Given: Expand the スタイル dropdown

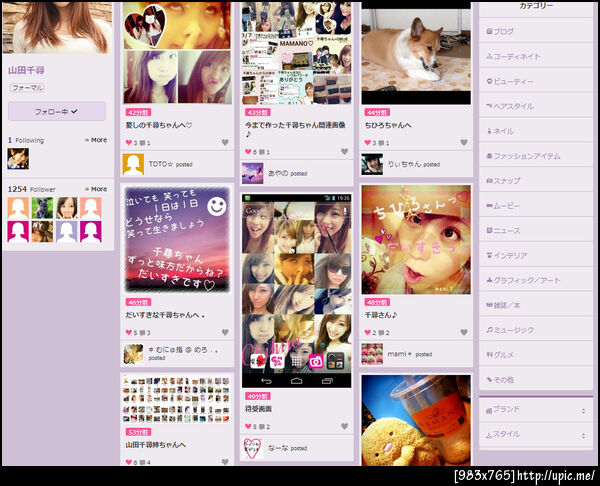Looking at the screenshot, I should (536, 435).
